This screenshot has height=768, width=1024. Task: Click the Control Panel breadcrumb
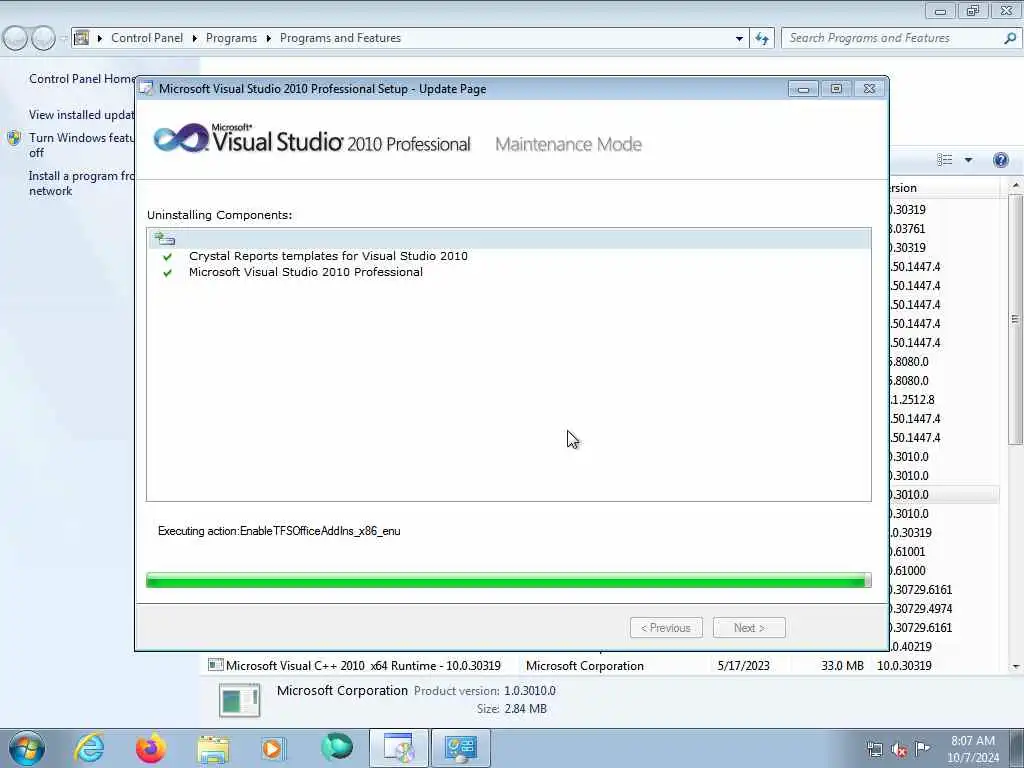pos(147,38)
